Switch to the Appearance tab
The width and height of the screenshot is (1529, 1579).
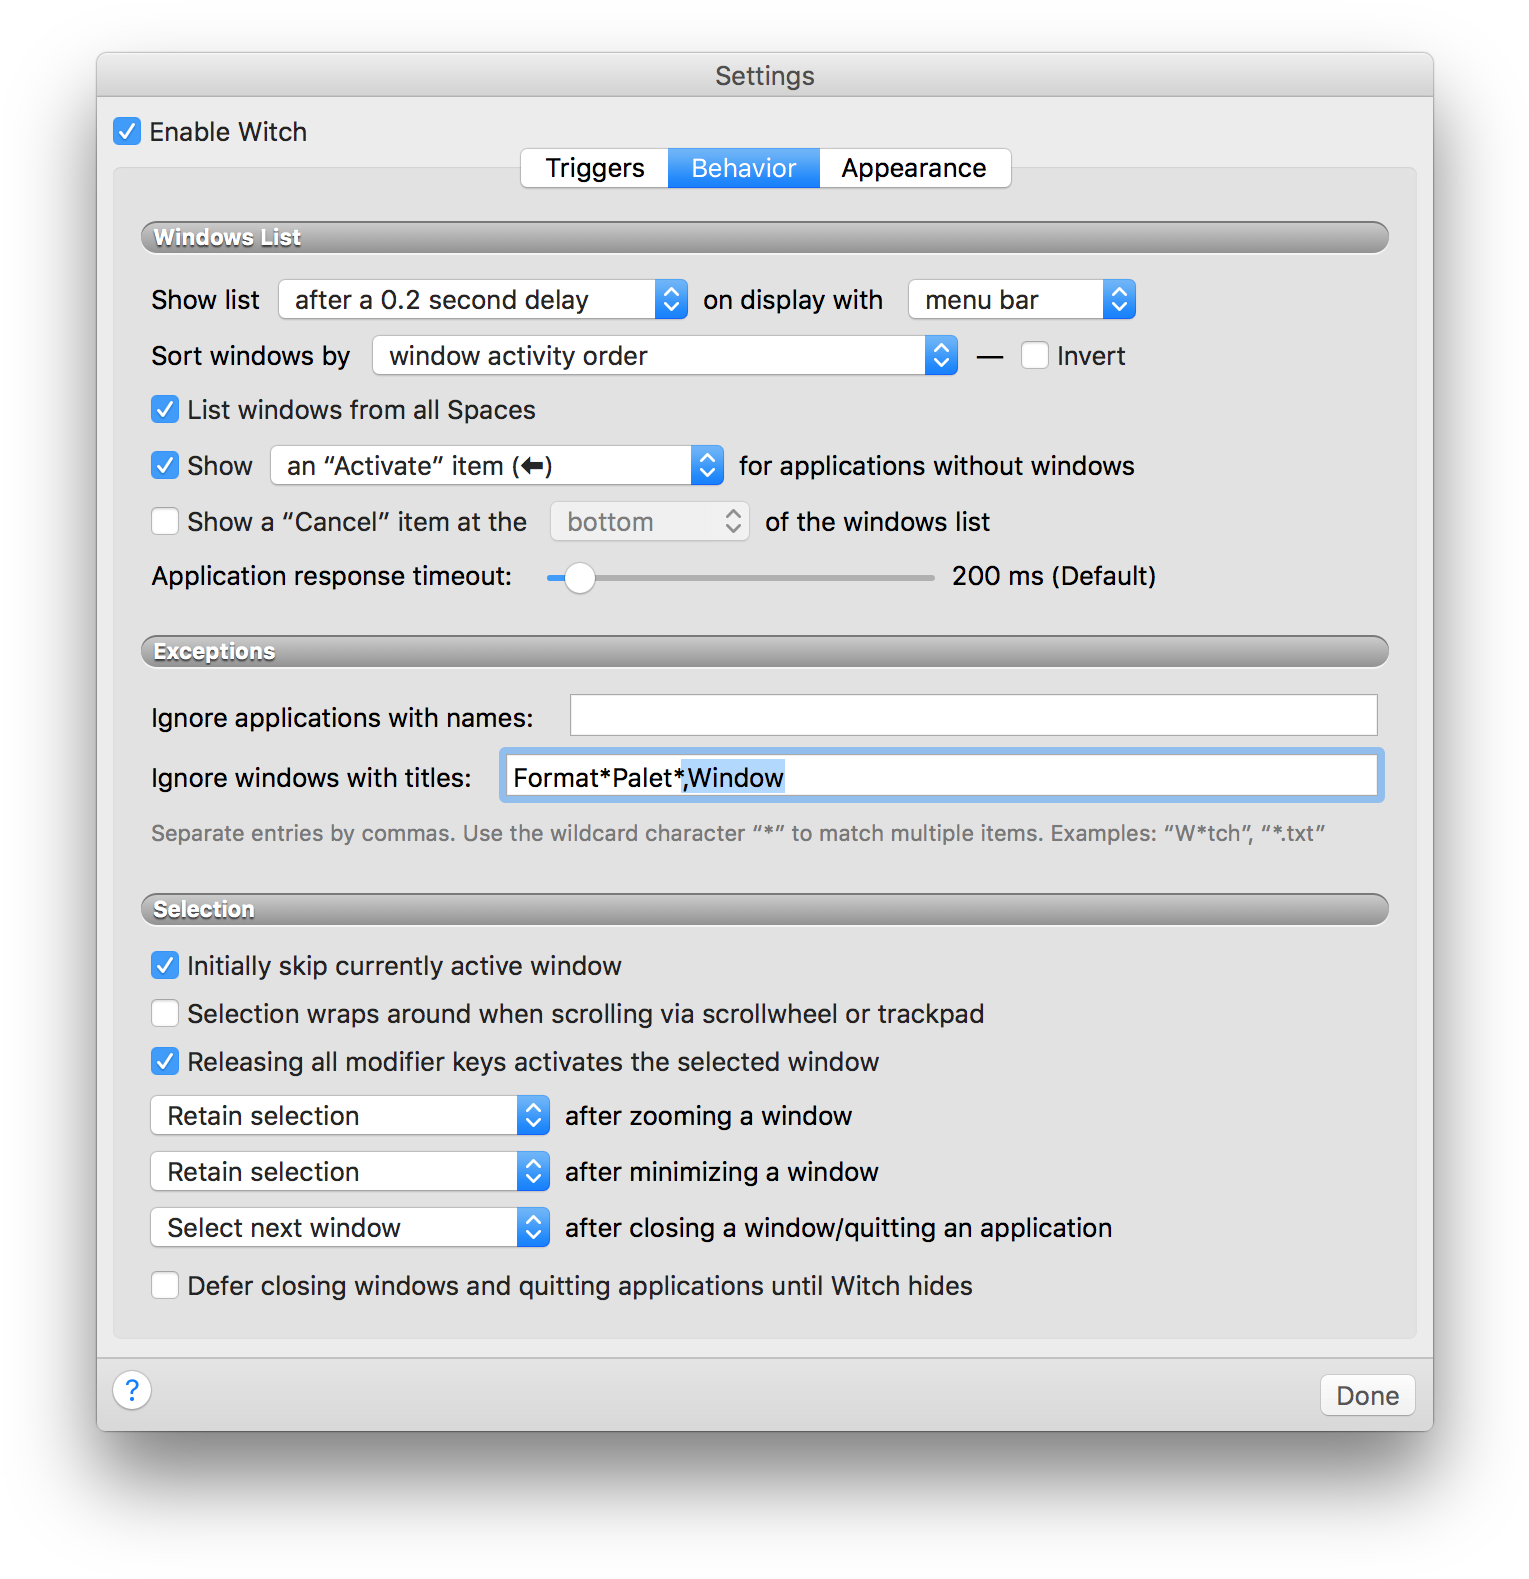coord(914,168)
